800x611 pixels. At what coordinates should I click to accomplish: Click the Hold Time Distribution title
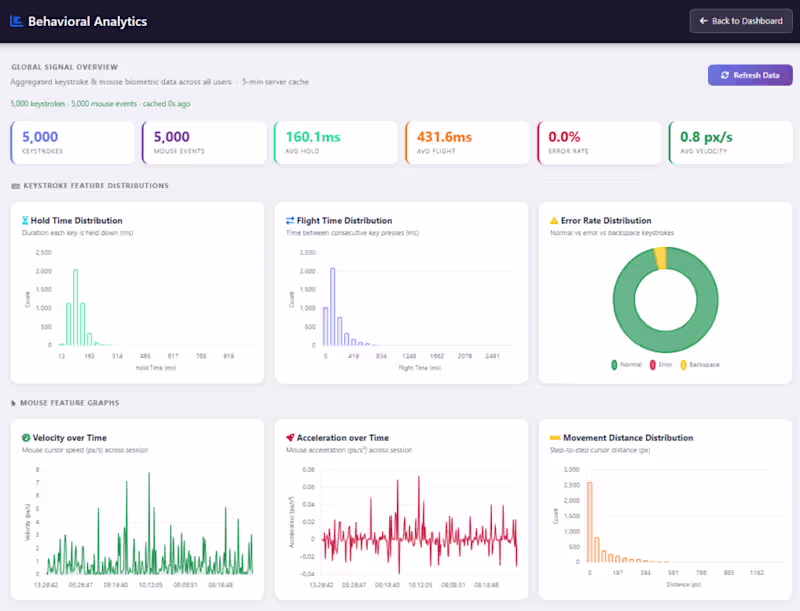[77, 220]
